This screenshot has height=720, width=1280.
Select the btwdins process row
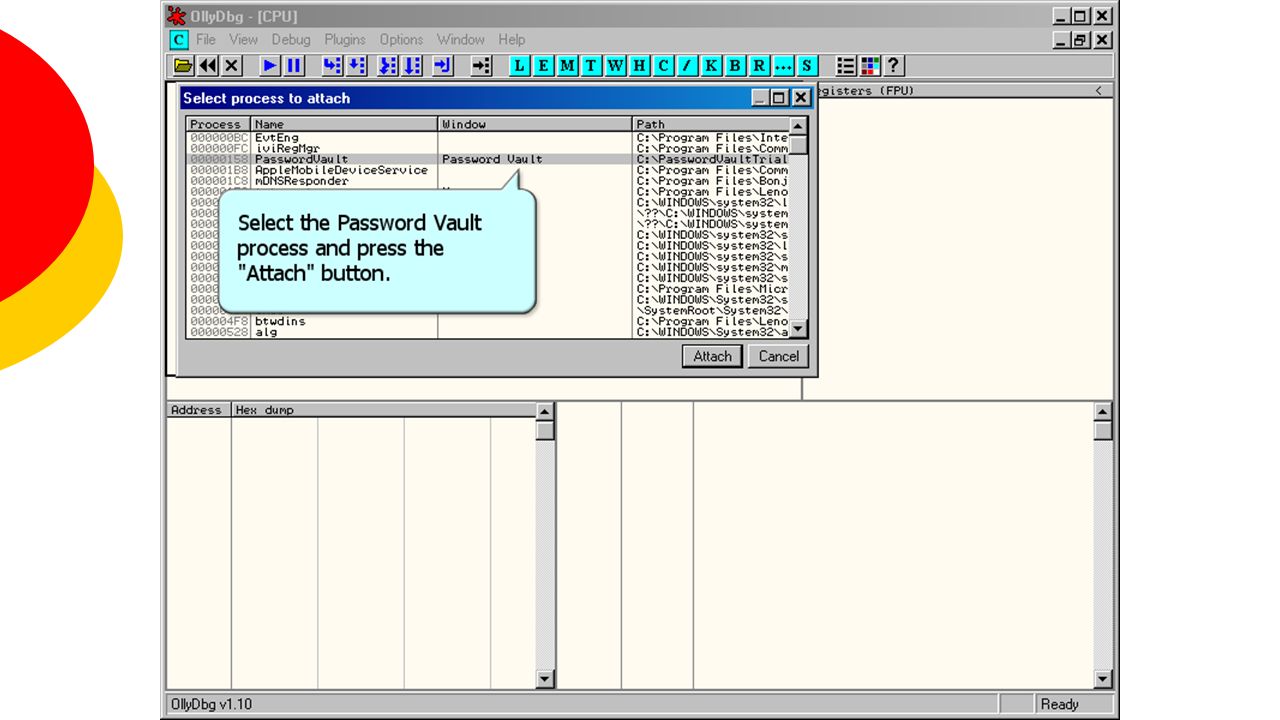point(488,321)
